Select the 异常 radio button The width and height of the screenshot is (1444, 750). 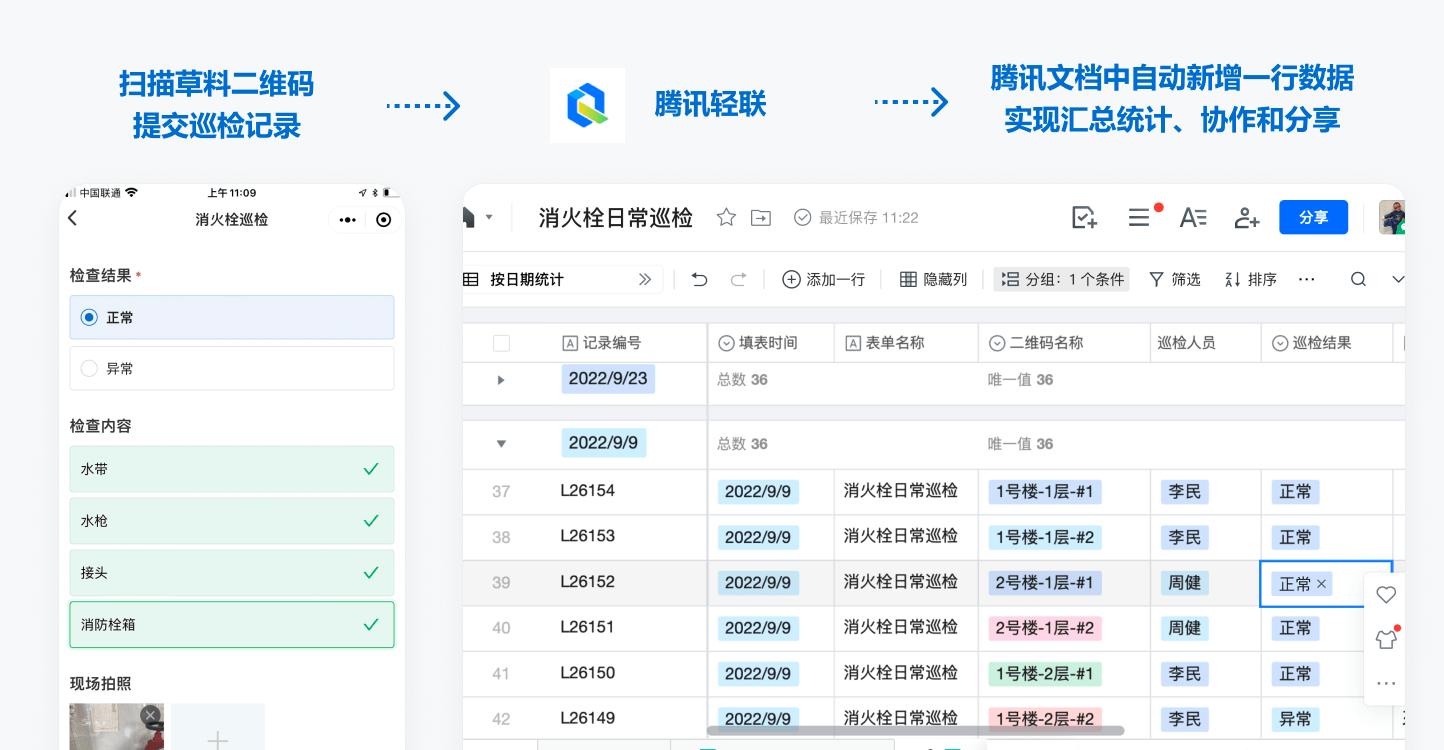coord(89,368)
